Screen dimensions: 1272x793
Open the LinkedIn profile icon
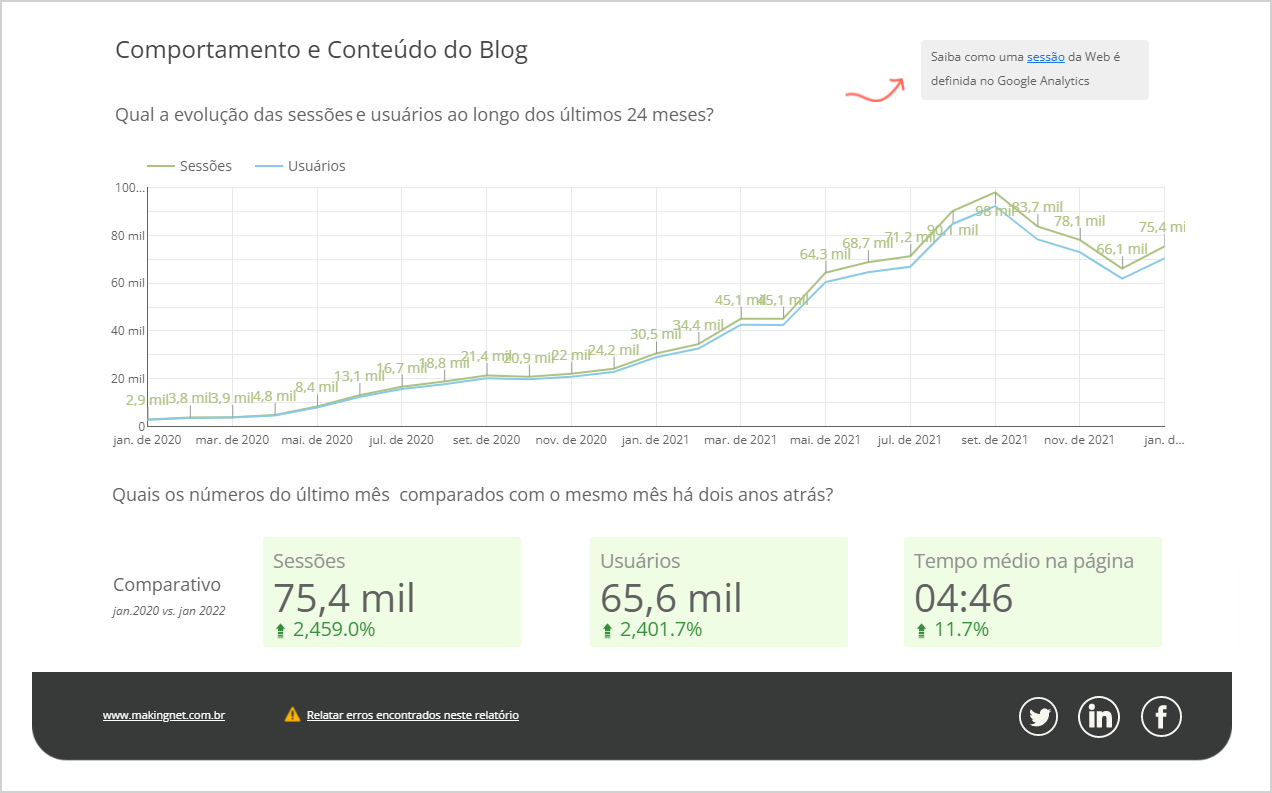(x=1099, y=716)
